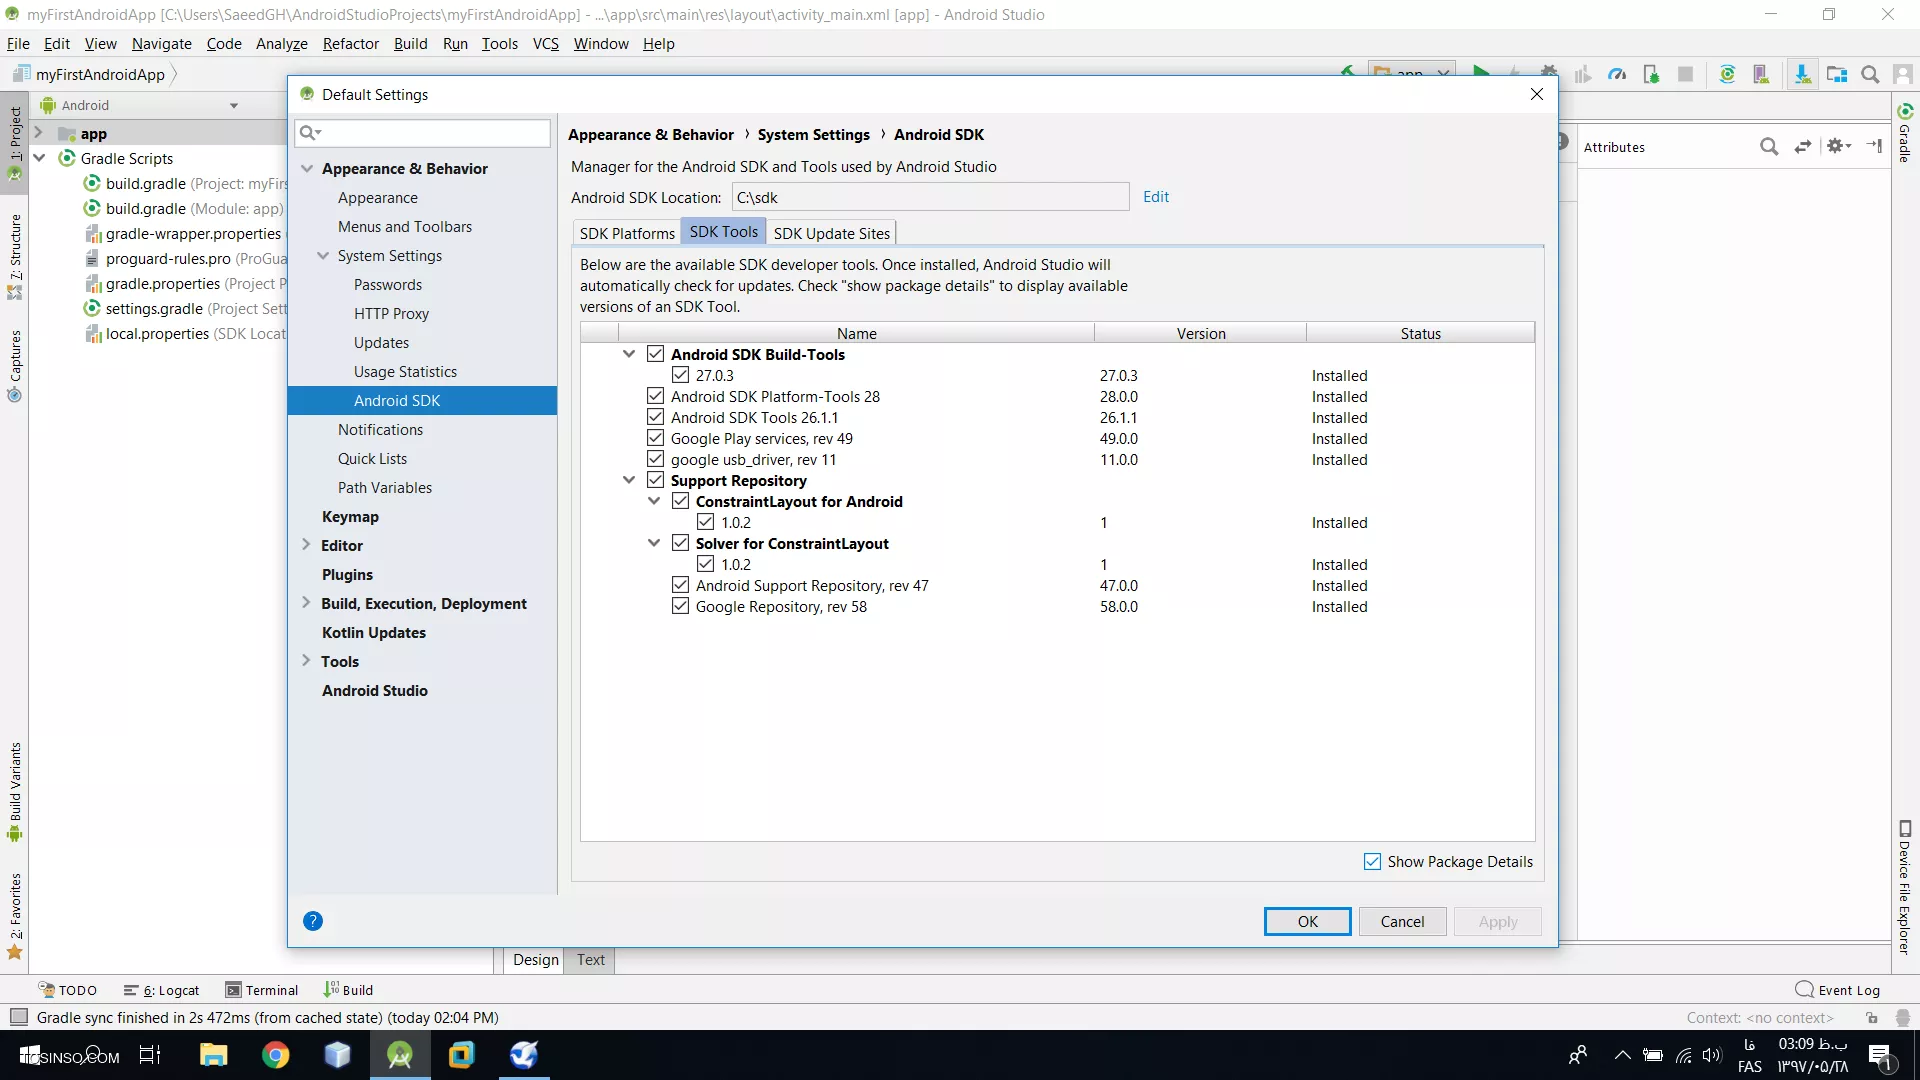Click the help question mark icon

[313, 921]
